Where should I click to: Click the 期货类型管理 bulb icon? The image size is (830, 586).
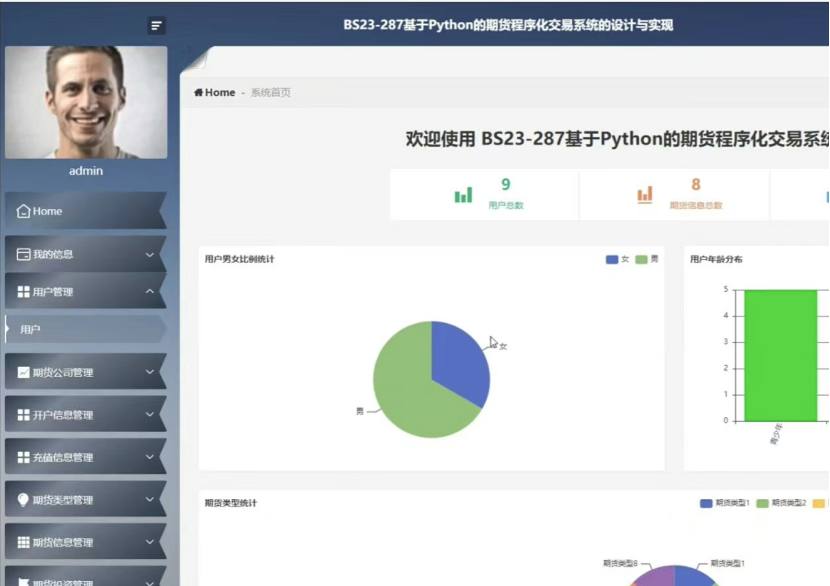coord(23,500)
